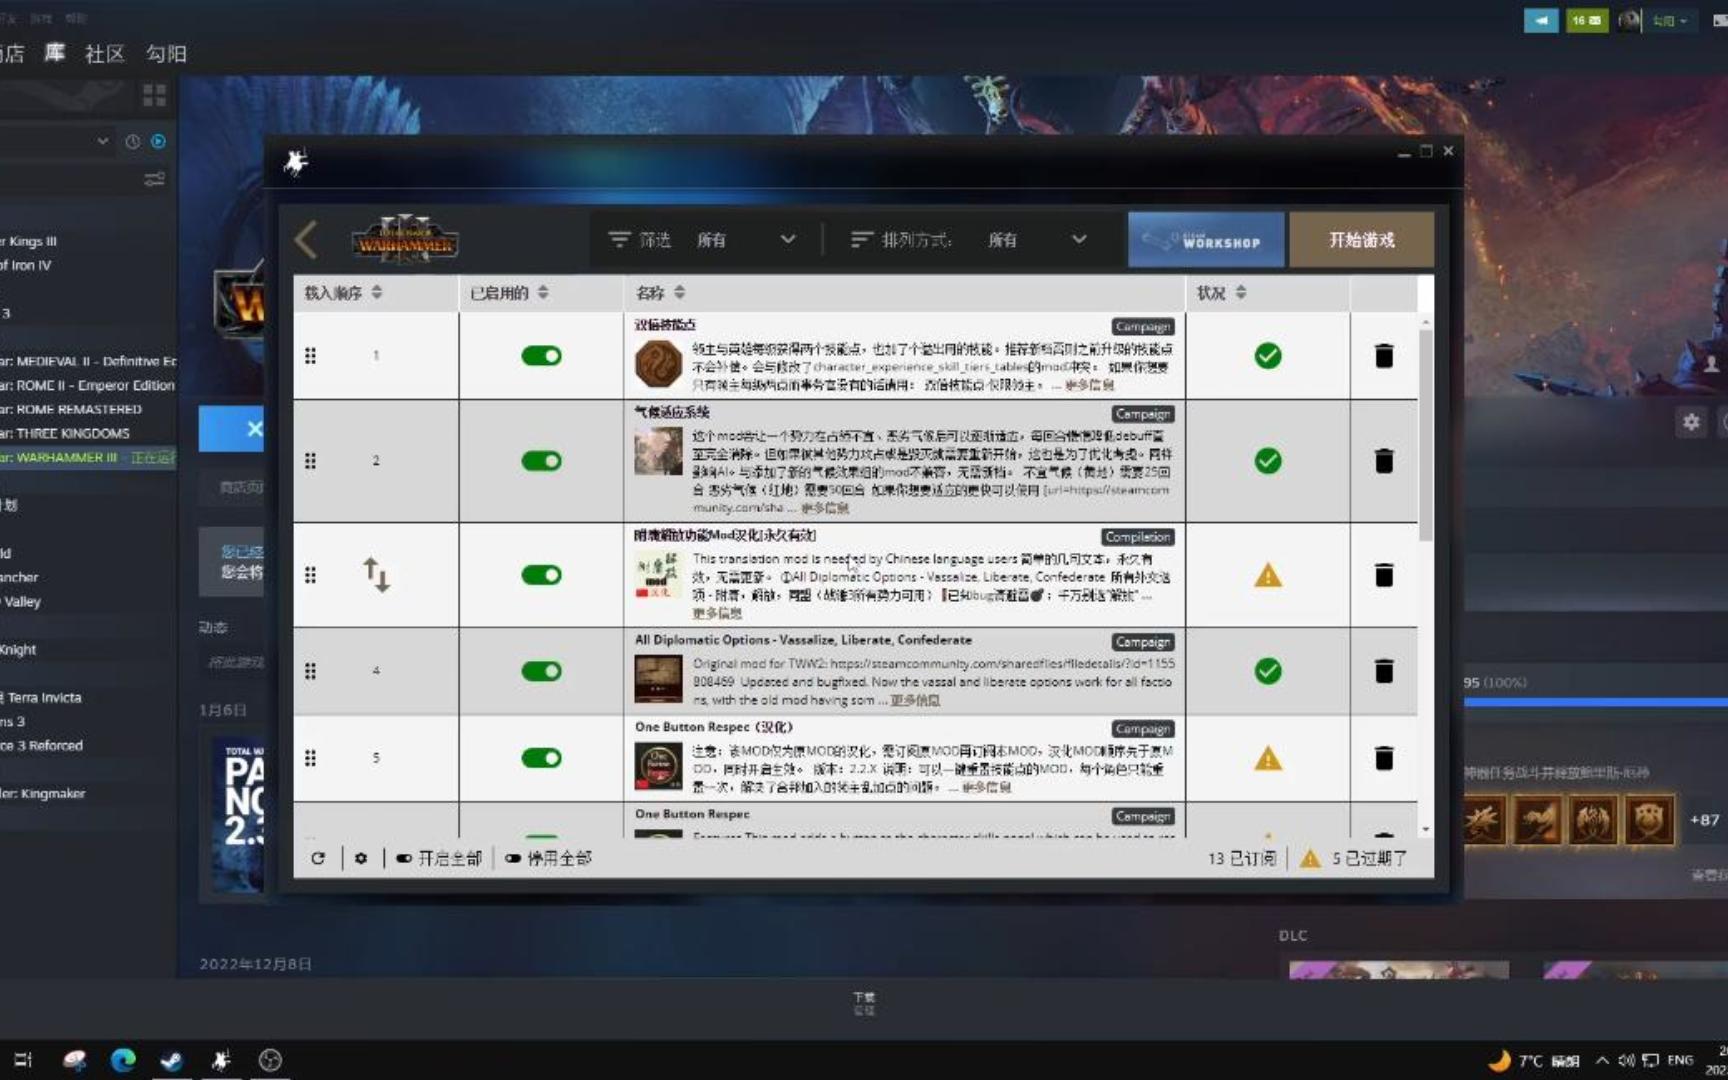Click the Workshop button in the launcher
This screenshot has height=1080, width=1728.
point(1206,240)
